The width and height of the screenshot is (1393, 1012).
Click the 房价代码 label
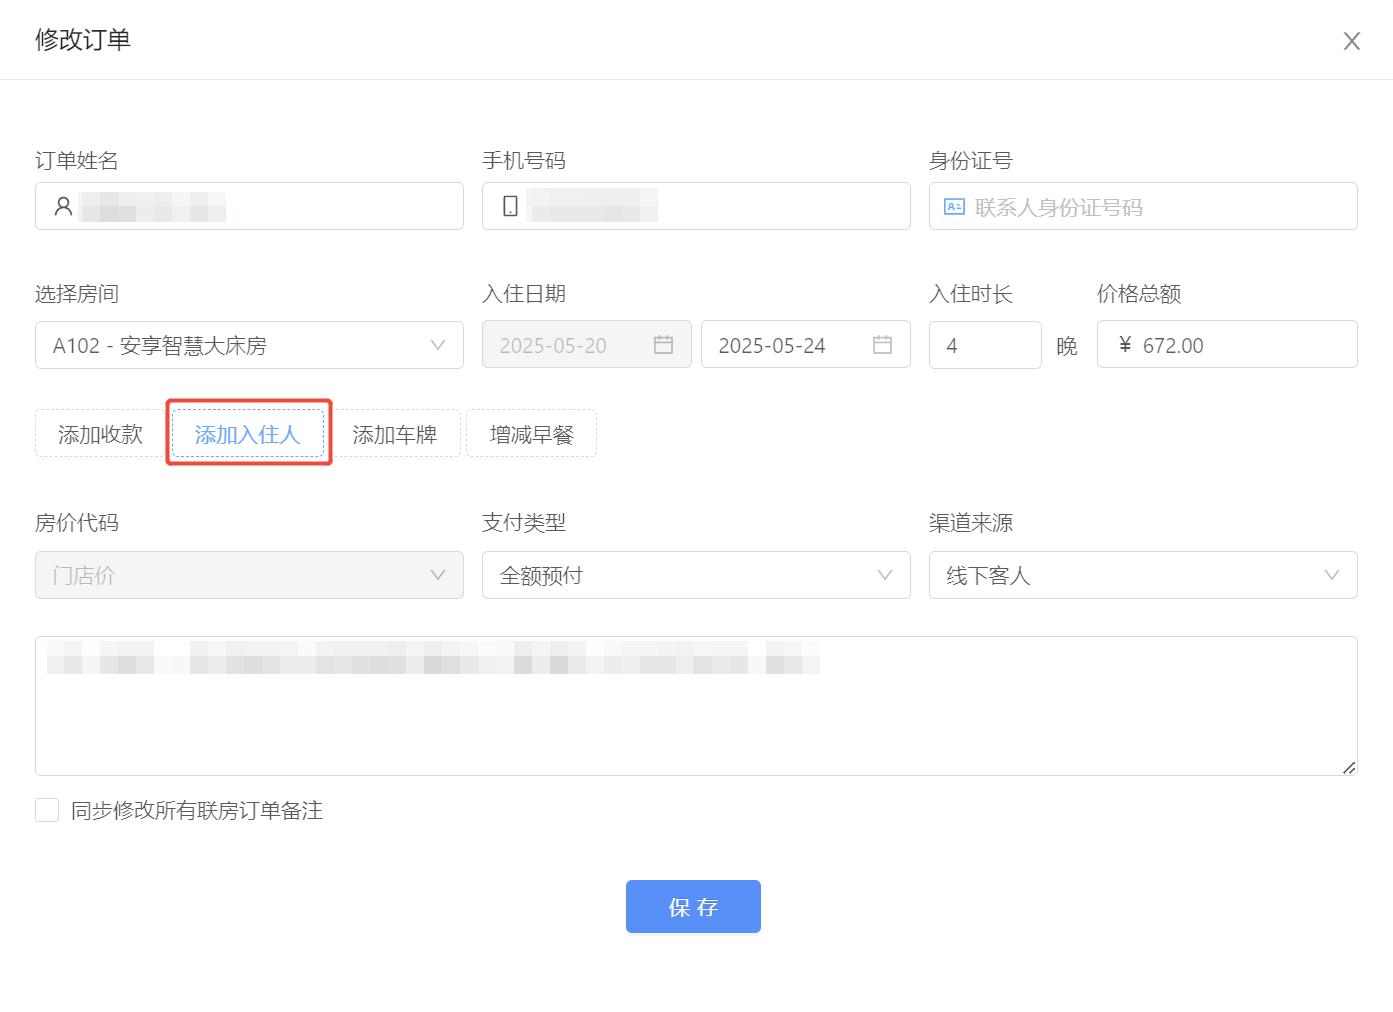coord(77,523)
